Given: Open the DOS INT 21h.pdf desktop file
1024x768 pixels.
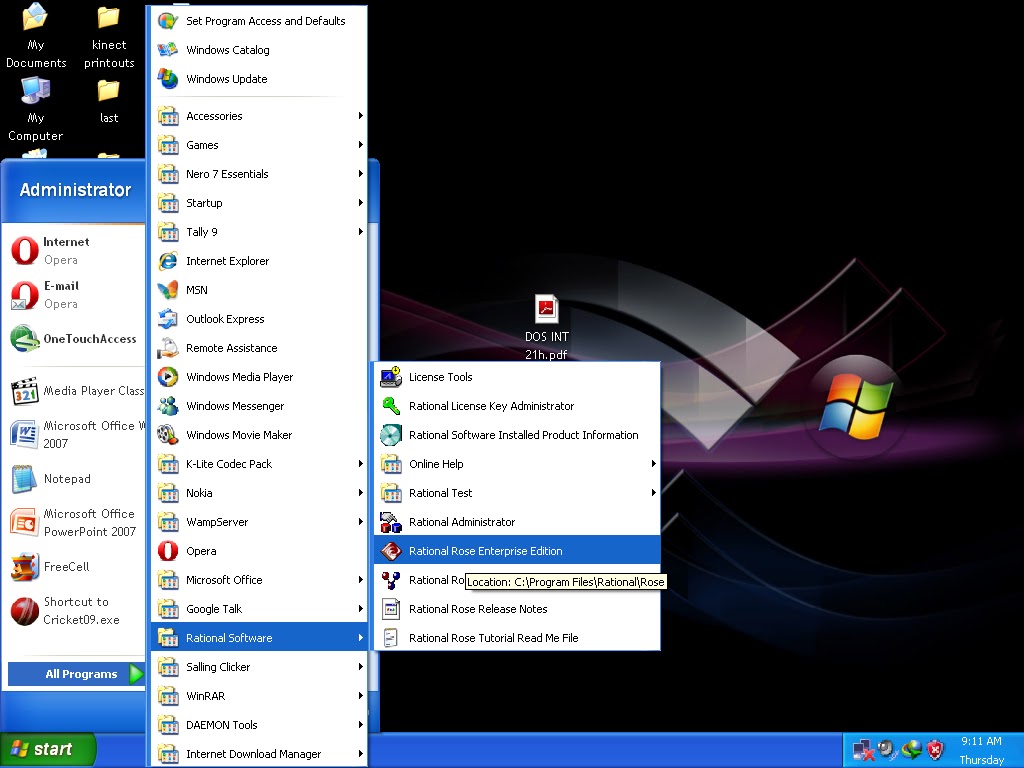Looking at the screenshot, I should click(547, 327).
